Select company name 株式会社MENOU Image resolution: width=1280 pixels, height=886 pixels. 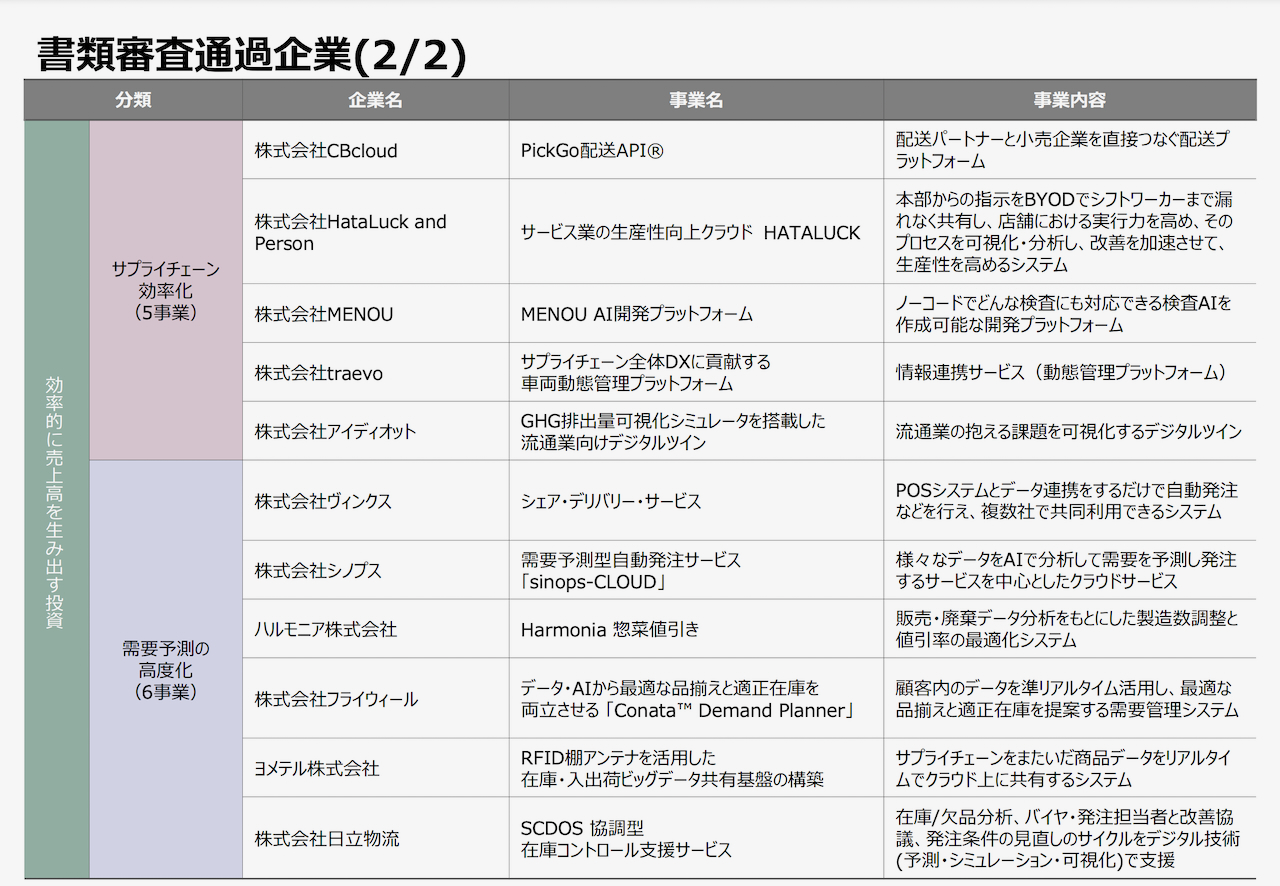[324, 314]
